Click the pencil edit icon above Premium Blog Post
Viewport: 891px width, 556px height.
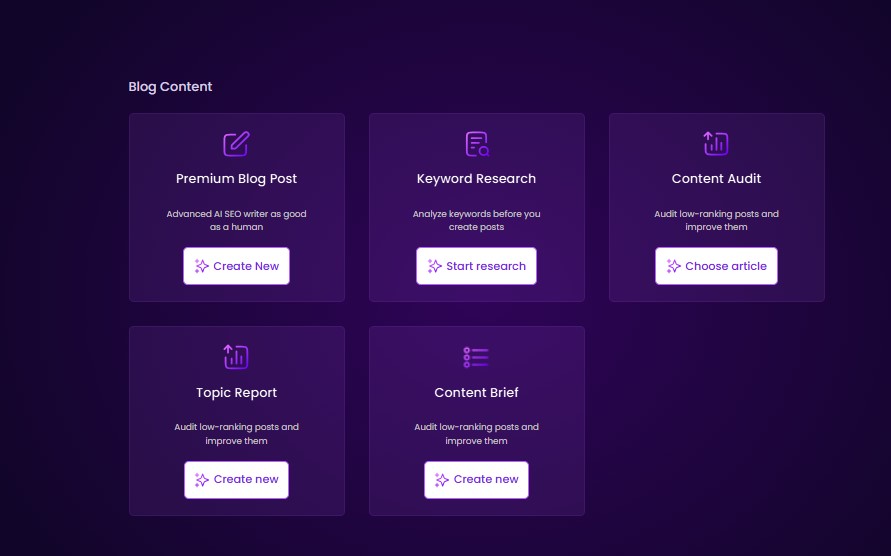click(x=236, y=144)
